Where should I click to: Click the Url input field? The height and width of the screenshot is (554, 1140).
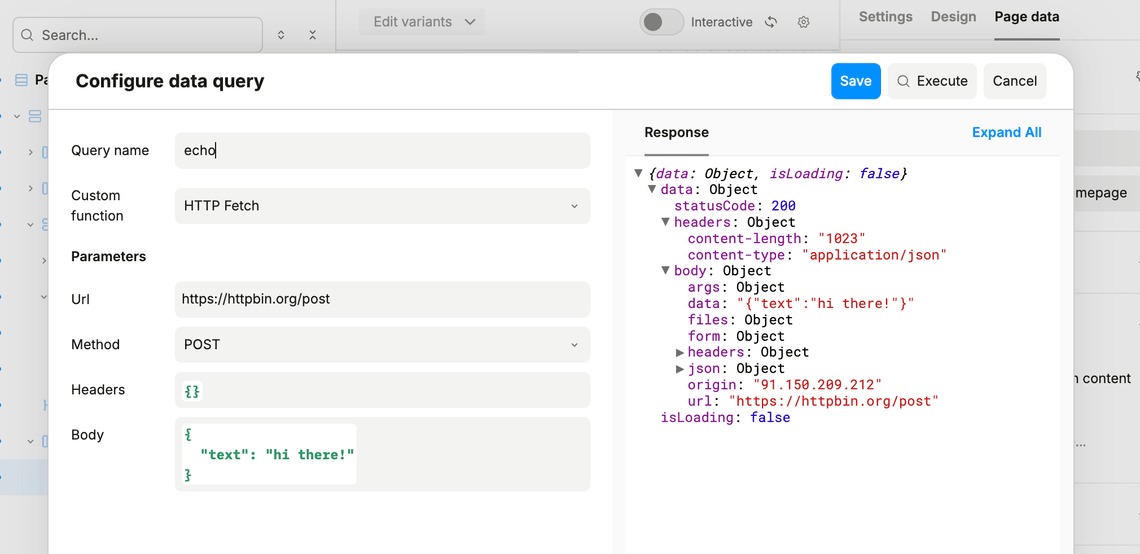[382, 299]
